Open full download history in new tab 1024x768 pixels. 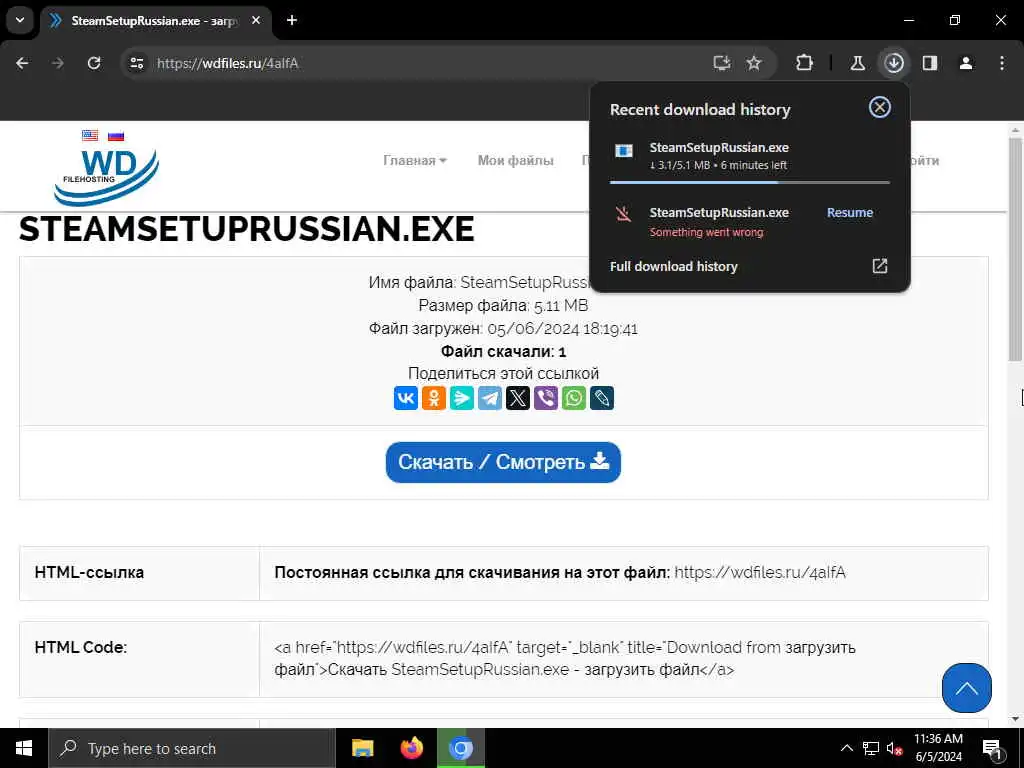[x=880, y=266]
